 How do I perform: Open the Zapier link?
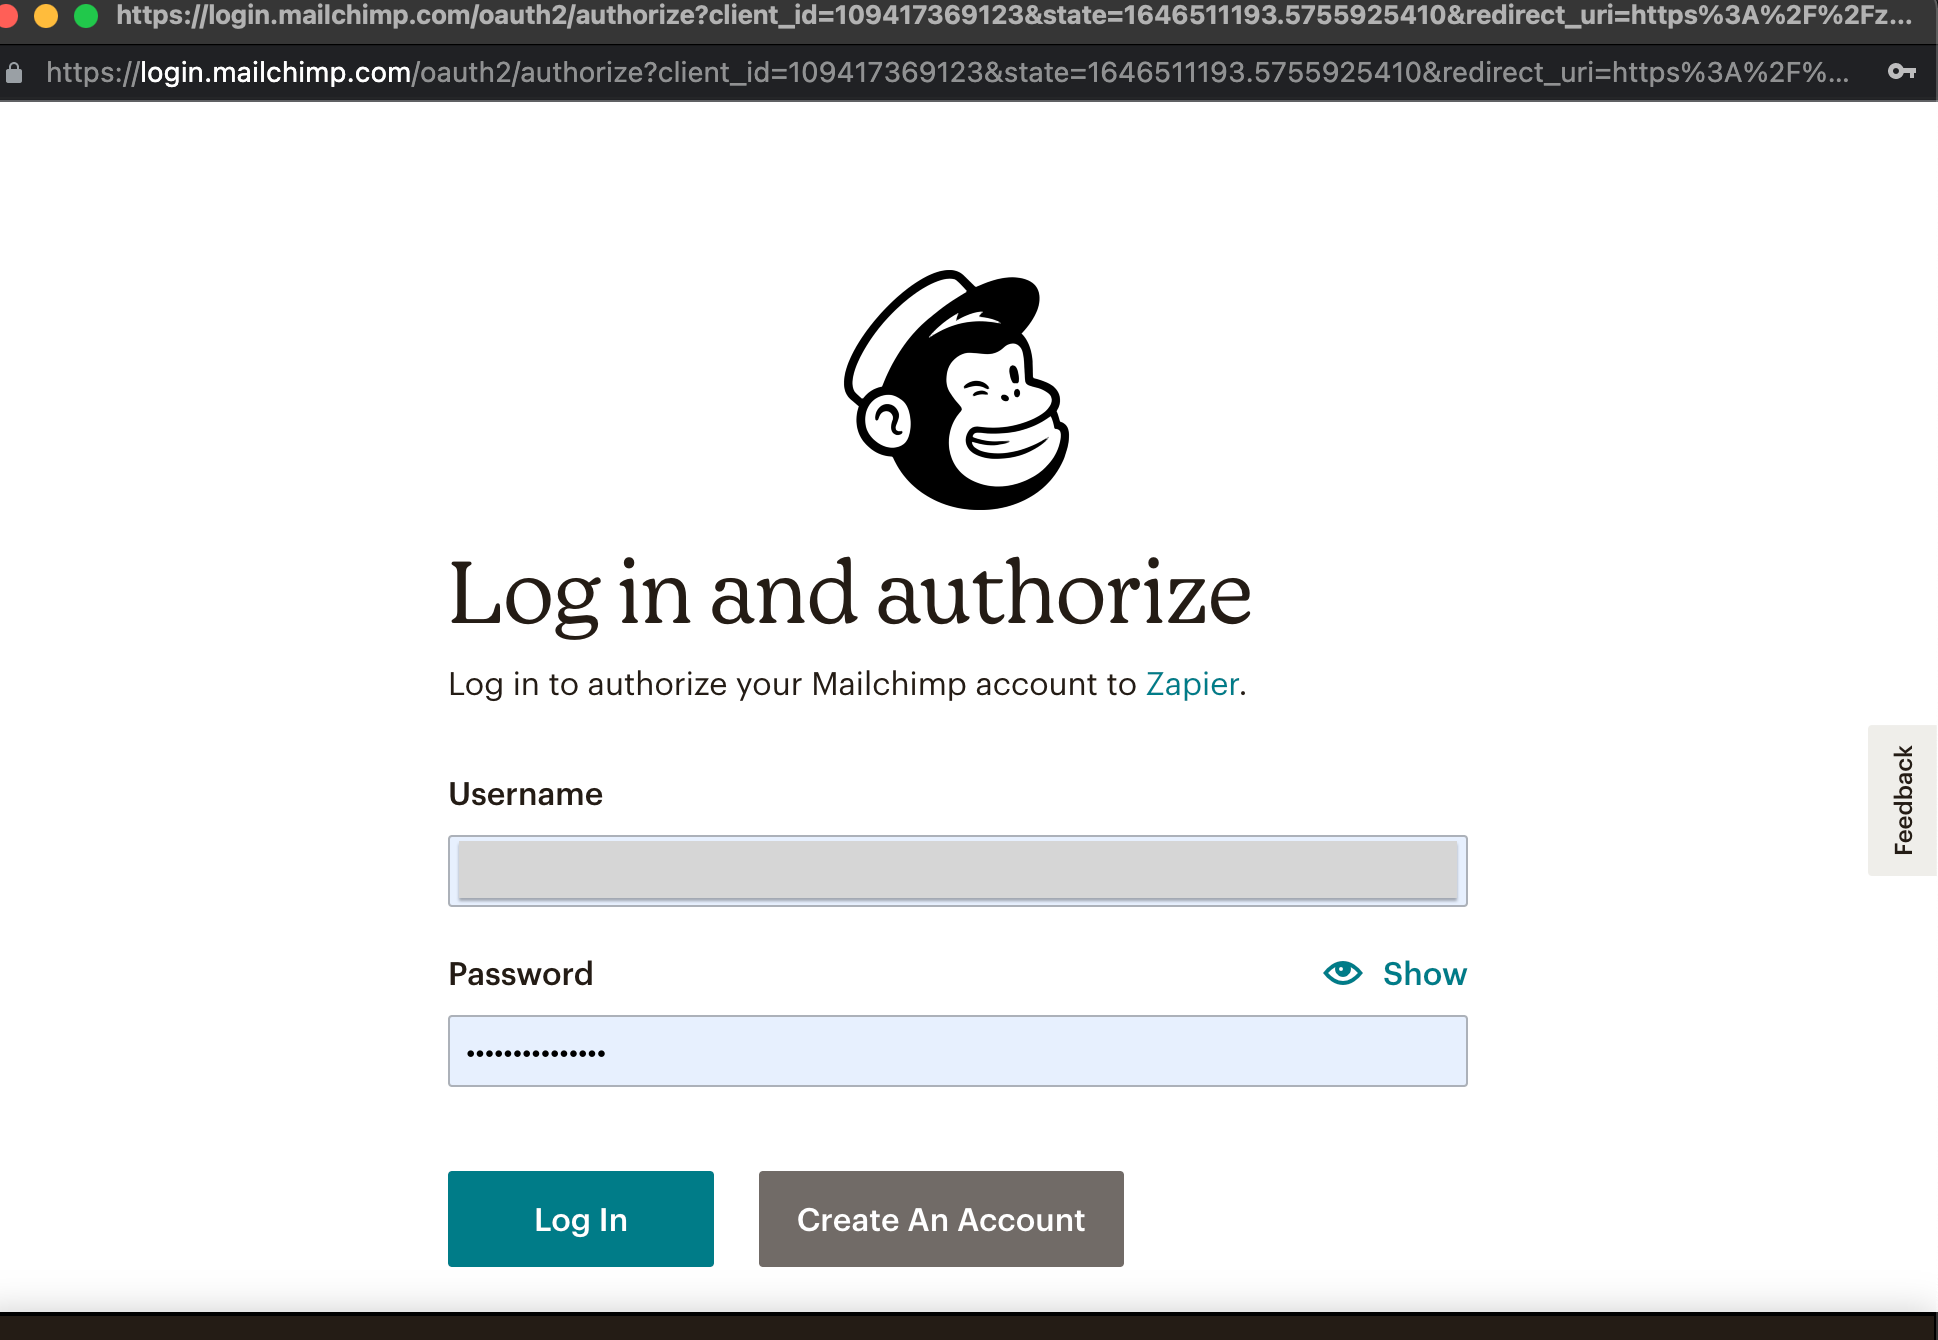coord(1192,684)
